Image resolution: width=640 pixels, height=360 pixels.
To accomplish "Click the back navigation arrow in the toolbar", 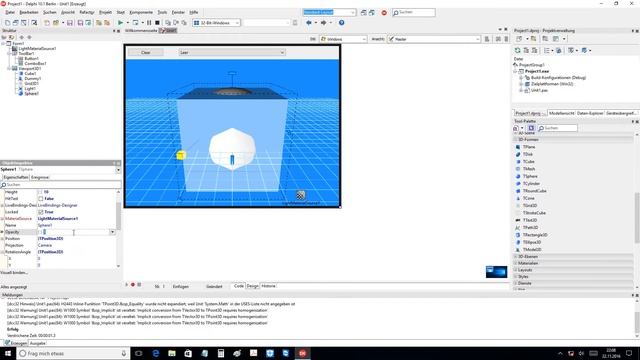I will 309,23.
